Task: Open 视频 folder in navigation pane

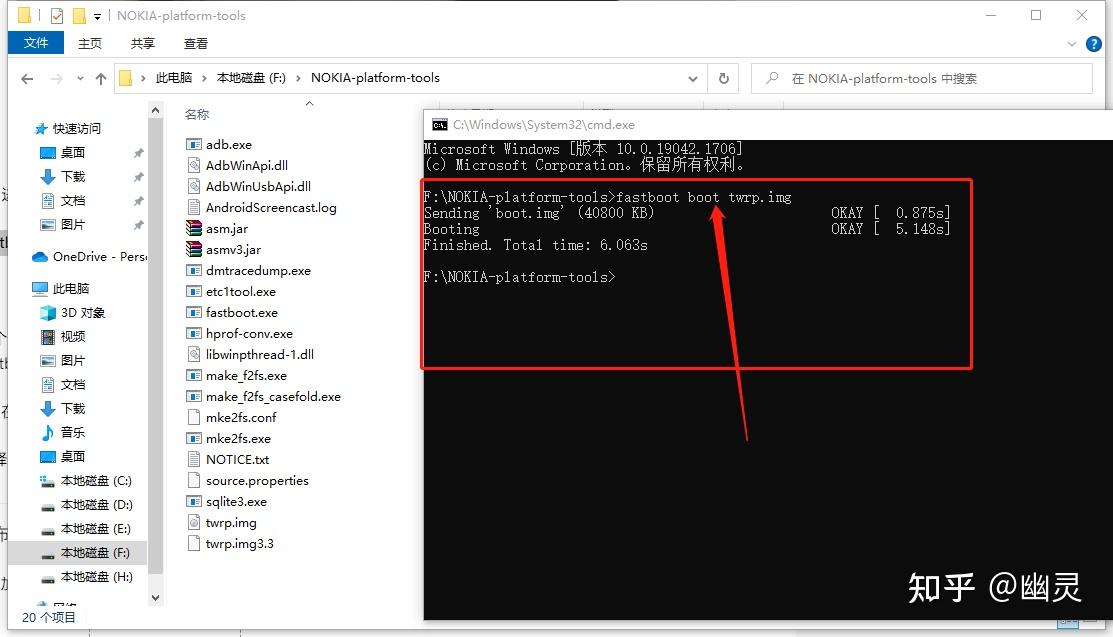Action: click(72, 337)
